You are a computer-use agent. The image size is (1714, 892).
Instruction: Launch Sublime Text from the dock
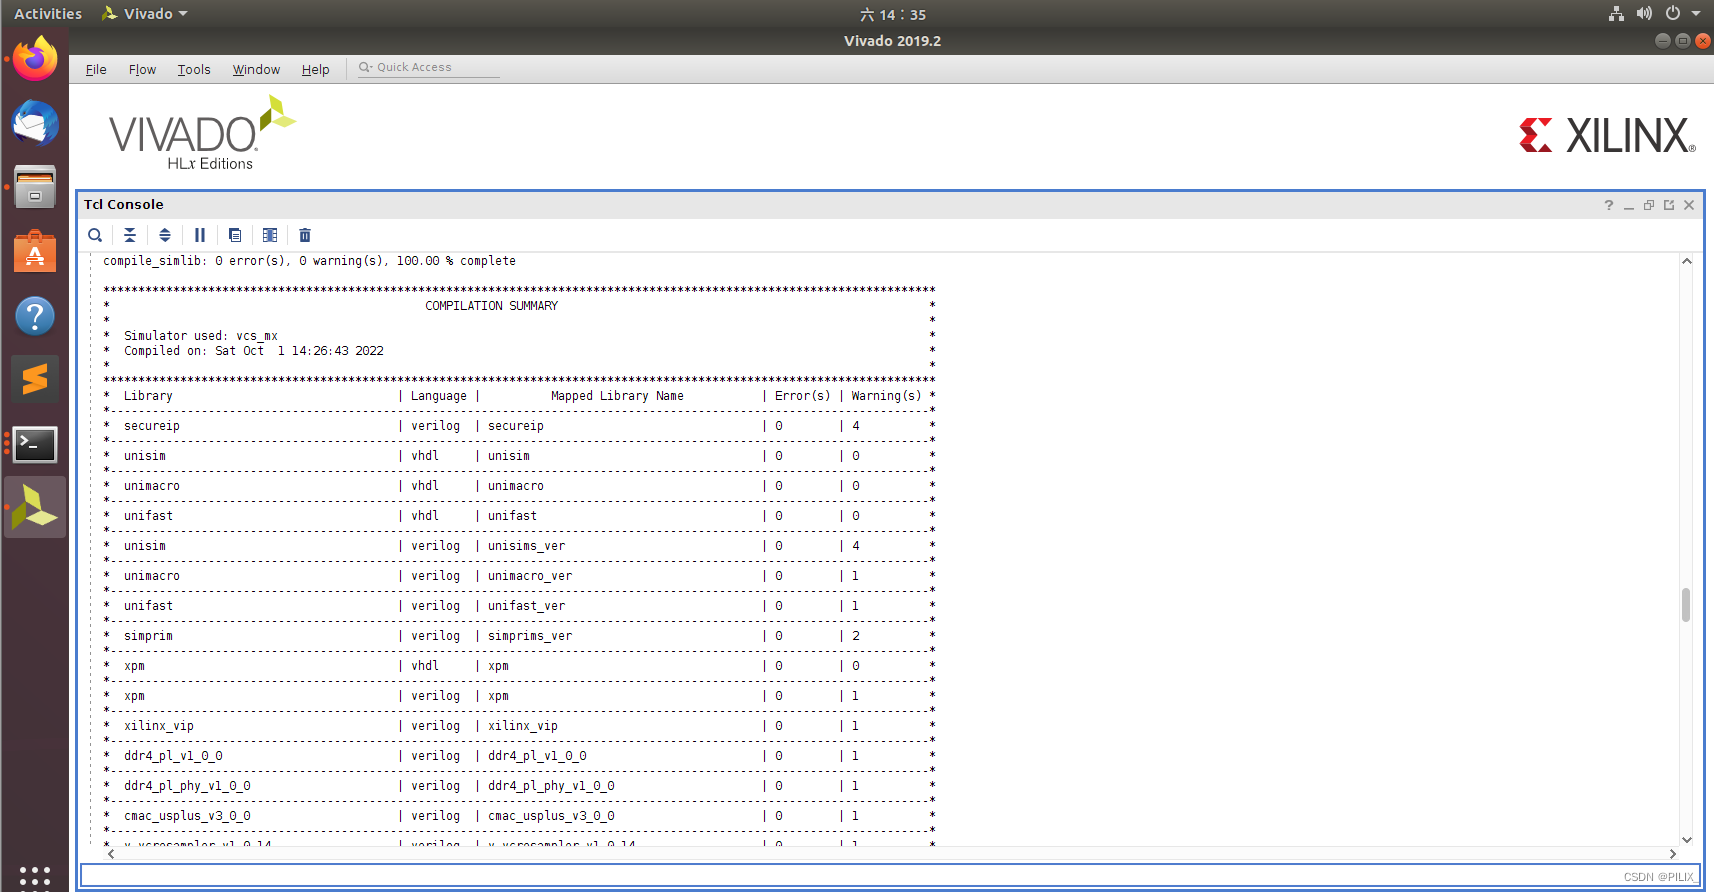(35, 379)
